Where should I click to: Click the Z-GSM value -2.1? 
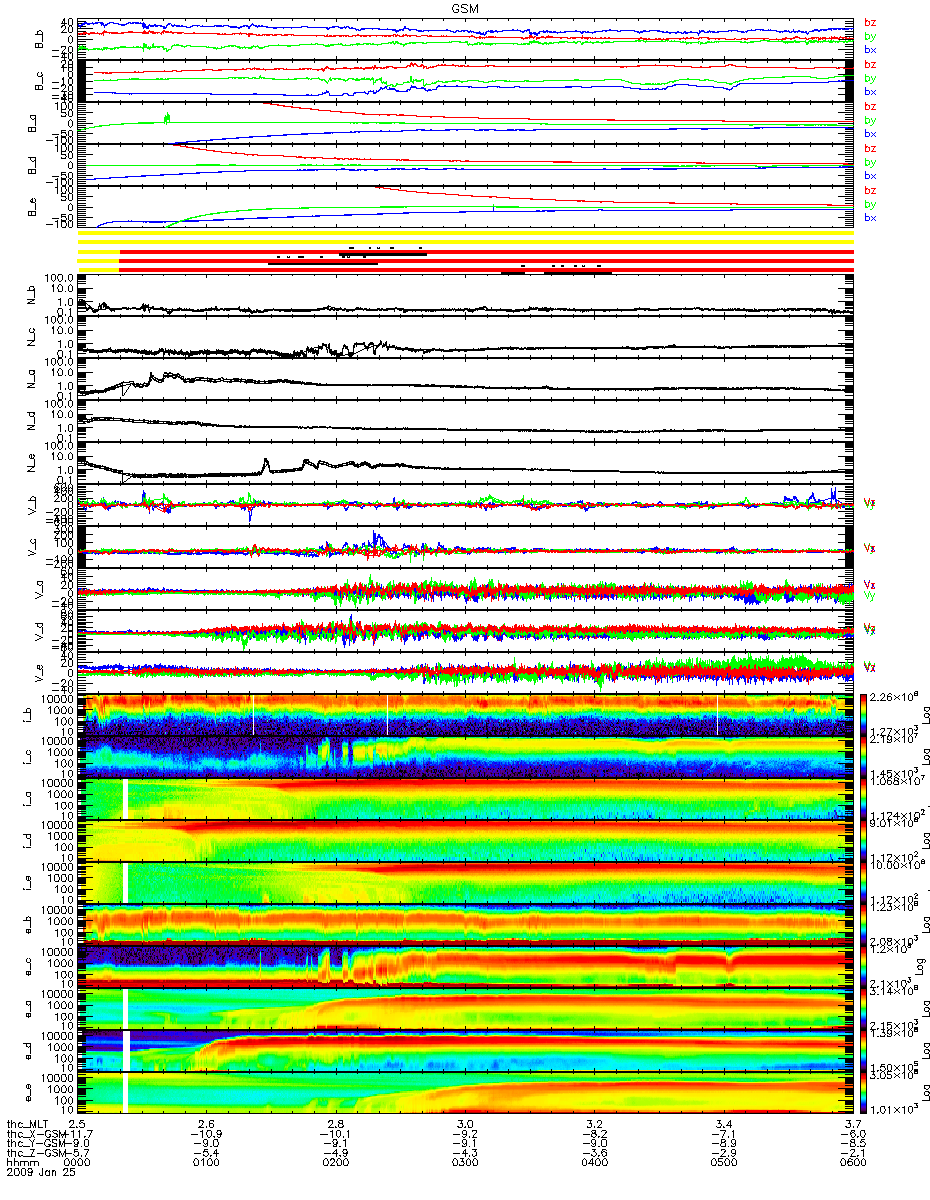(853, 1155)
